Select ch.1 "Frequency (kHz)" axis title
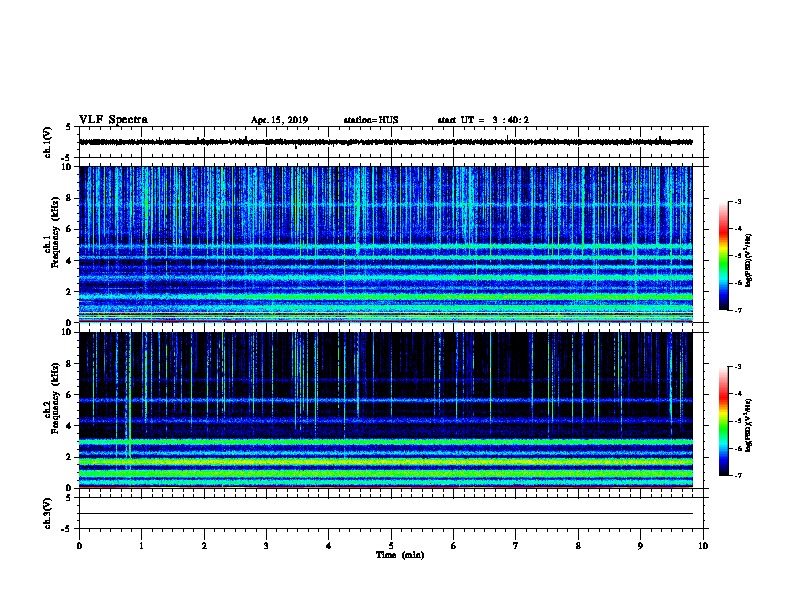Image resolution: width=792 pixels, height=612 pixels. pos(55,232)
